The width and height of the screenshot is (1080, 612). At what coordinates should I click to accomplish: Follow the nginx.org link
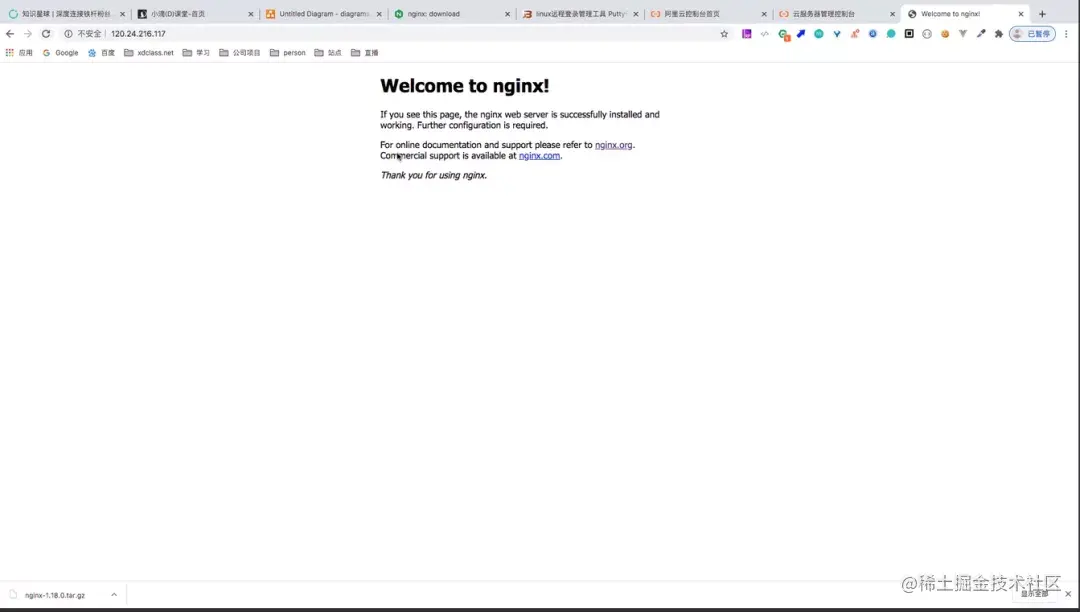tap(614, 145)
